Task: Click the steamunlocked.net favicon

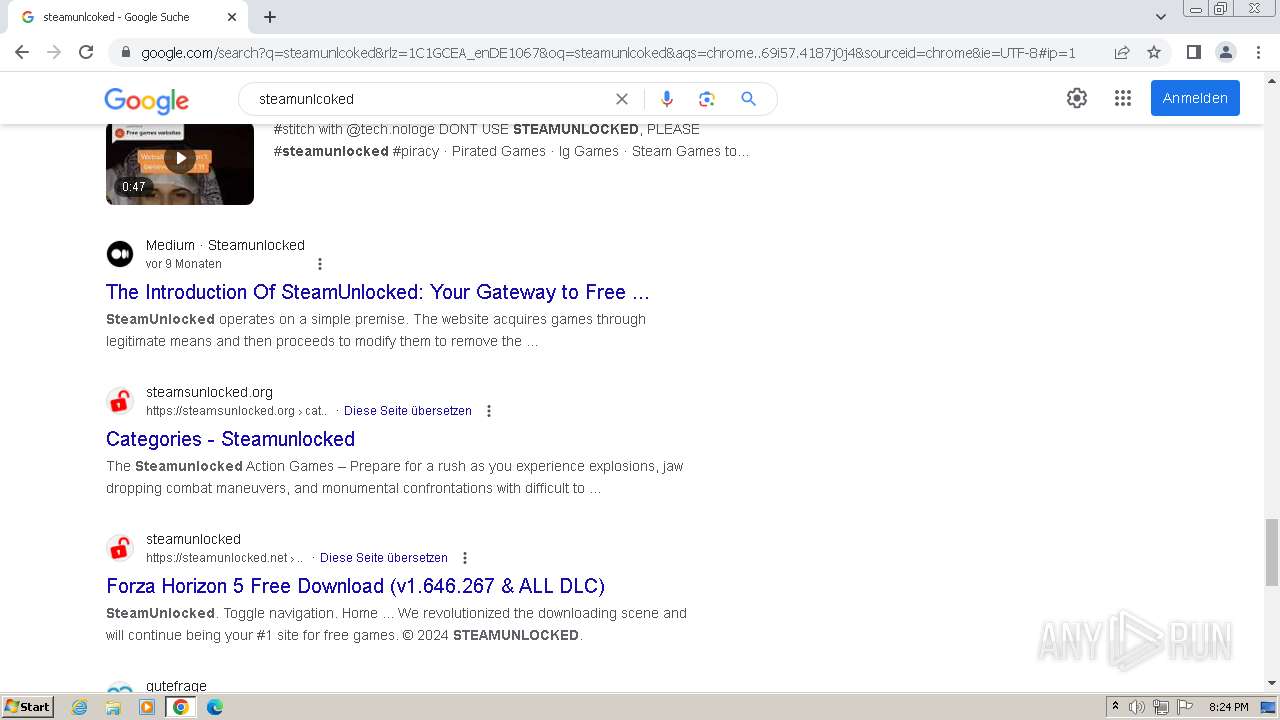Action: (x=120, y=548)
